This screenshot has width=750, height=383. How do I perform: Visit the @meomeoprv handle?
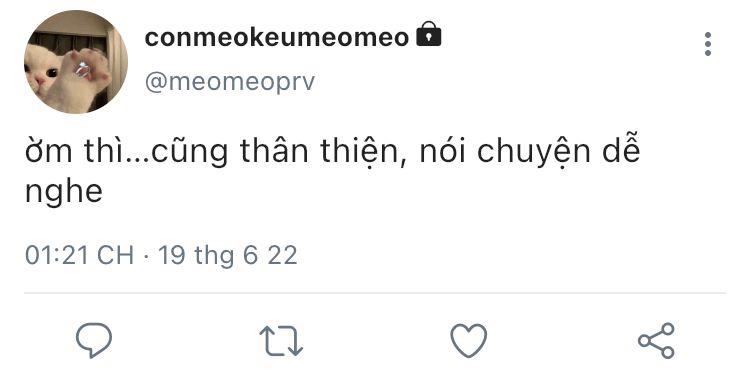pyautogui.click(x=230, y=81)
